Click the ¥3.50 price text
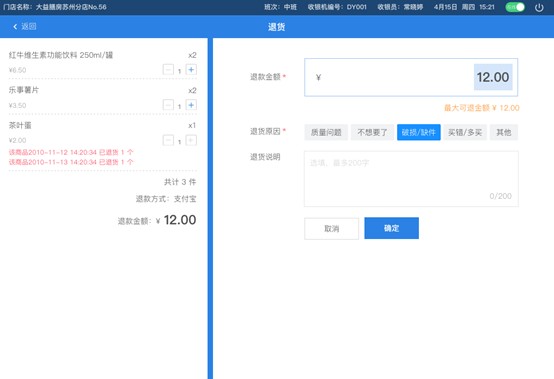This screenshot has width=554, height=379. tap(17, 105)
